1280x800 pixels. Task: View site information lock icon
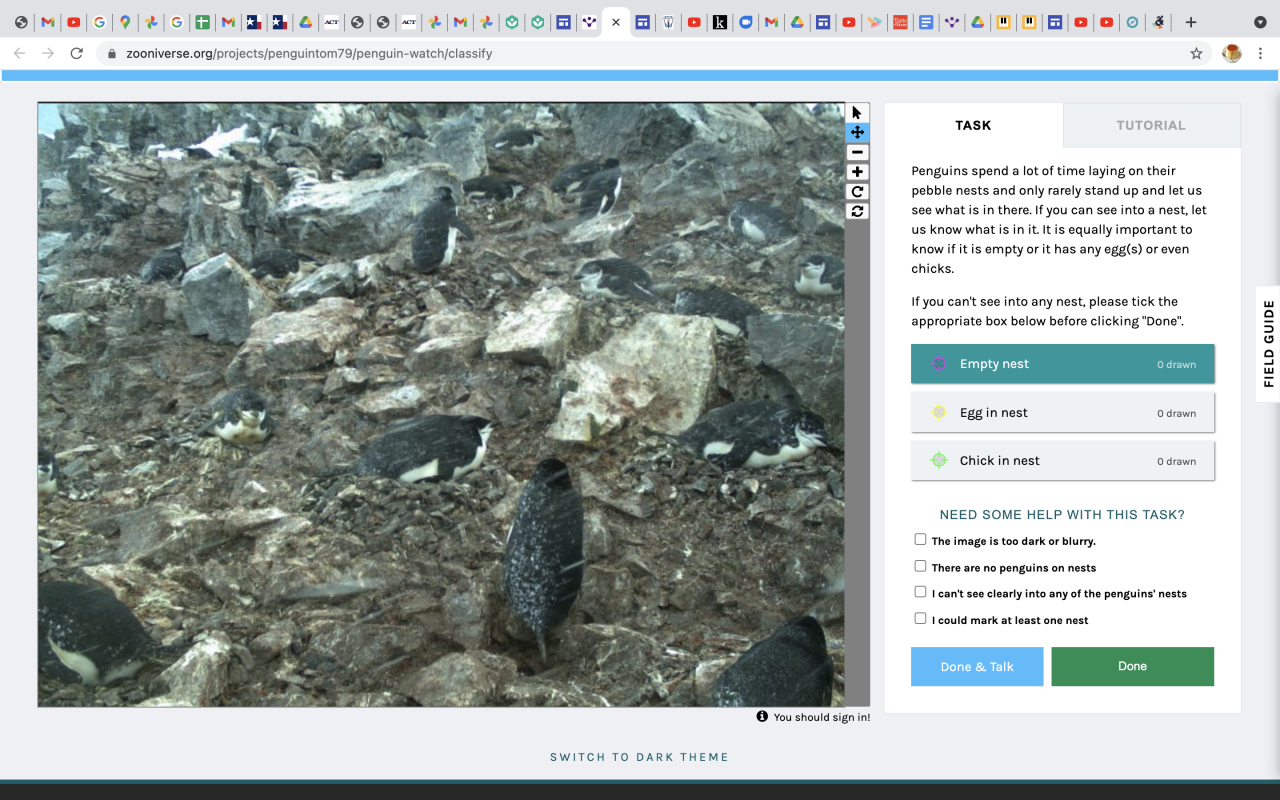[111, 54]
